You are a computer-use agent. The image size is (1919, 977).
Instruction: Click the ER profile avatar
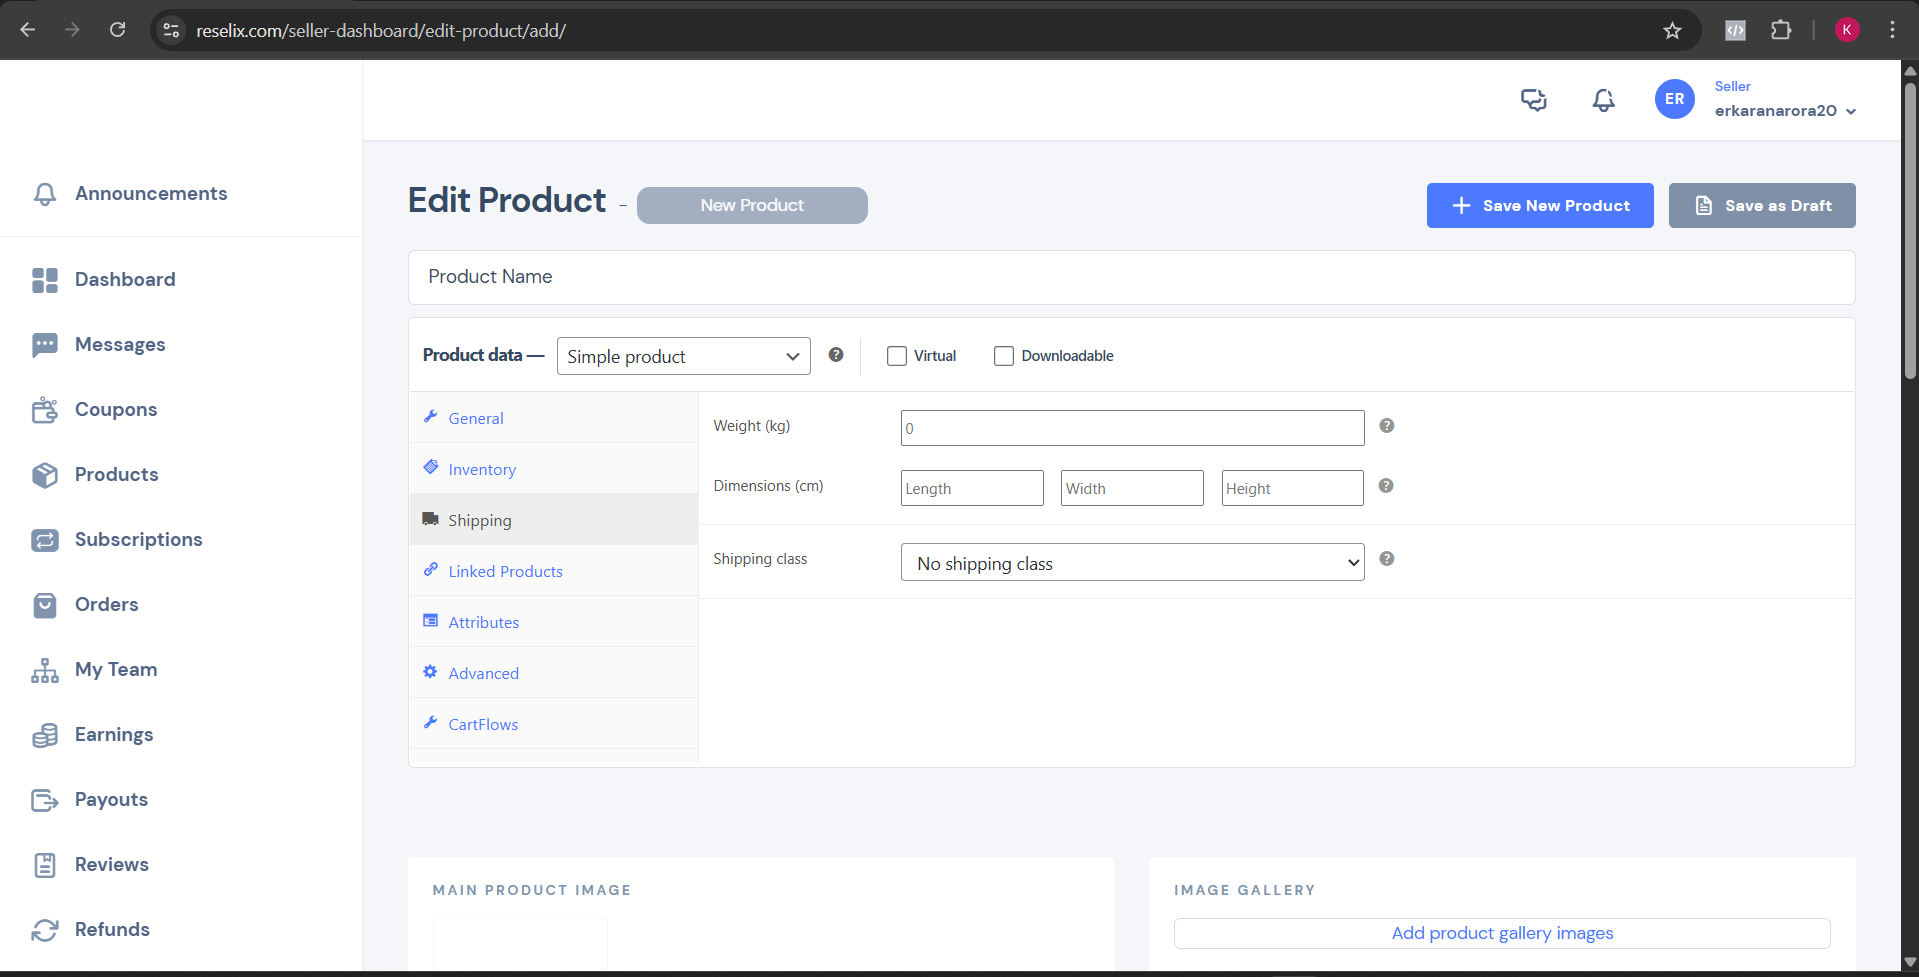click(1674, 99)
